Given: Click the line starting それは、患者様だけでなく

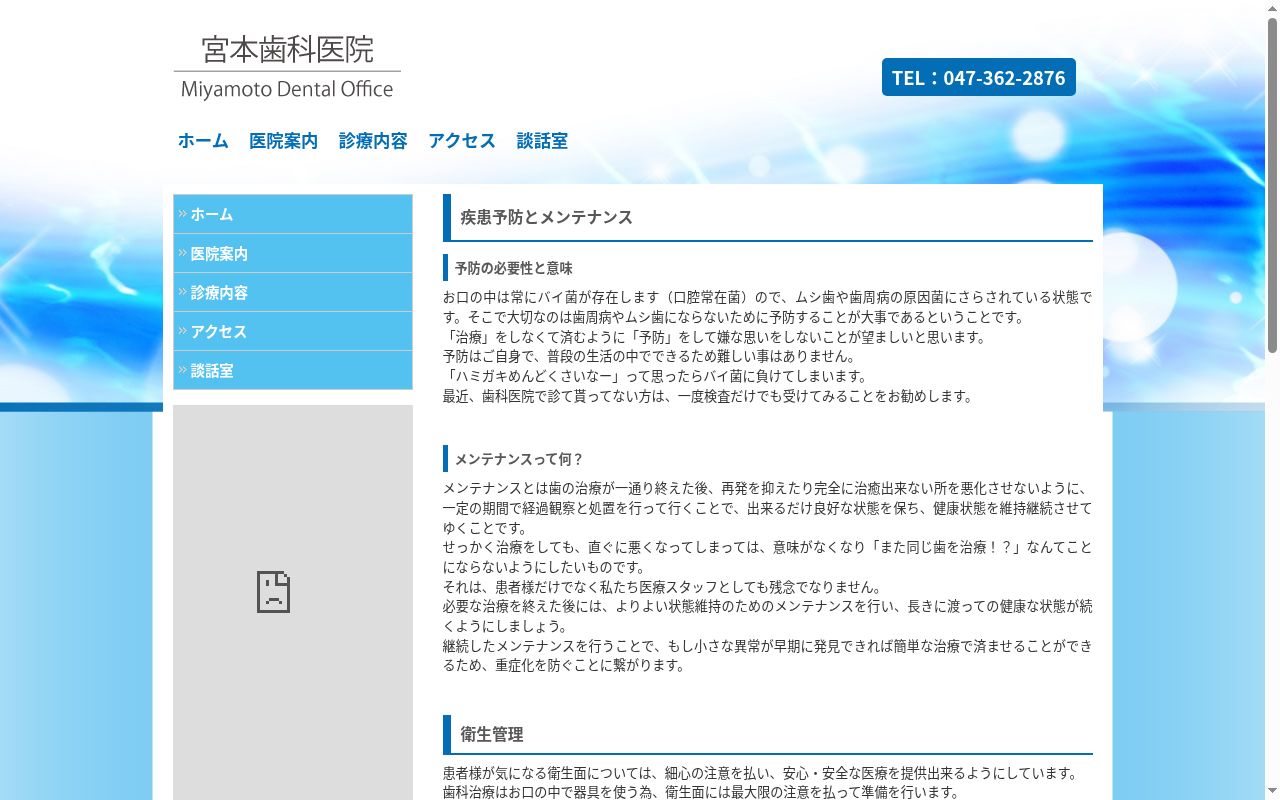Looking at the screenshot, I should click(x=662, y=587).
